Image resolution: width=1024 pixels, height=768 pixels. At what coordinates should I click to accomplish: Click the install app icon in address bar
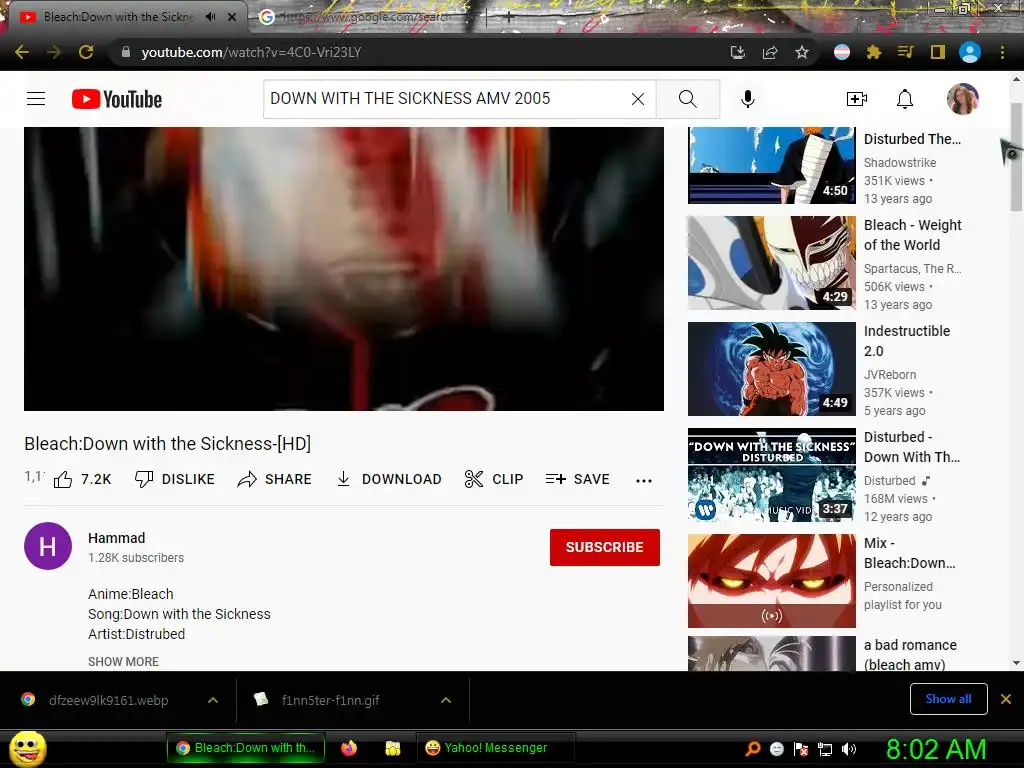click(737, 52)
